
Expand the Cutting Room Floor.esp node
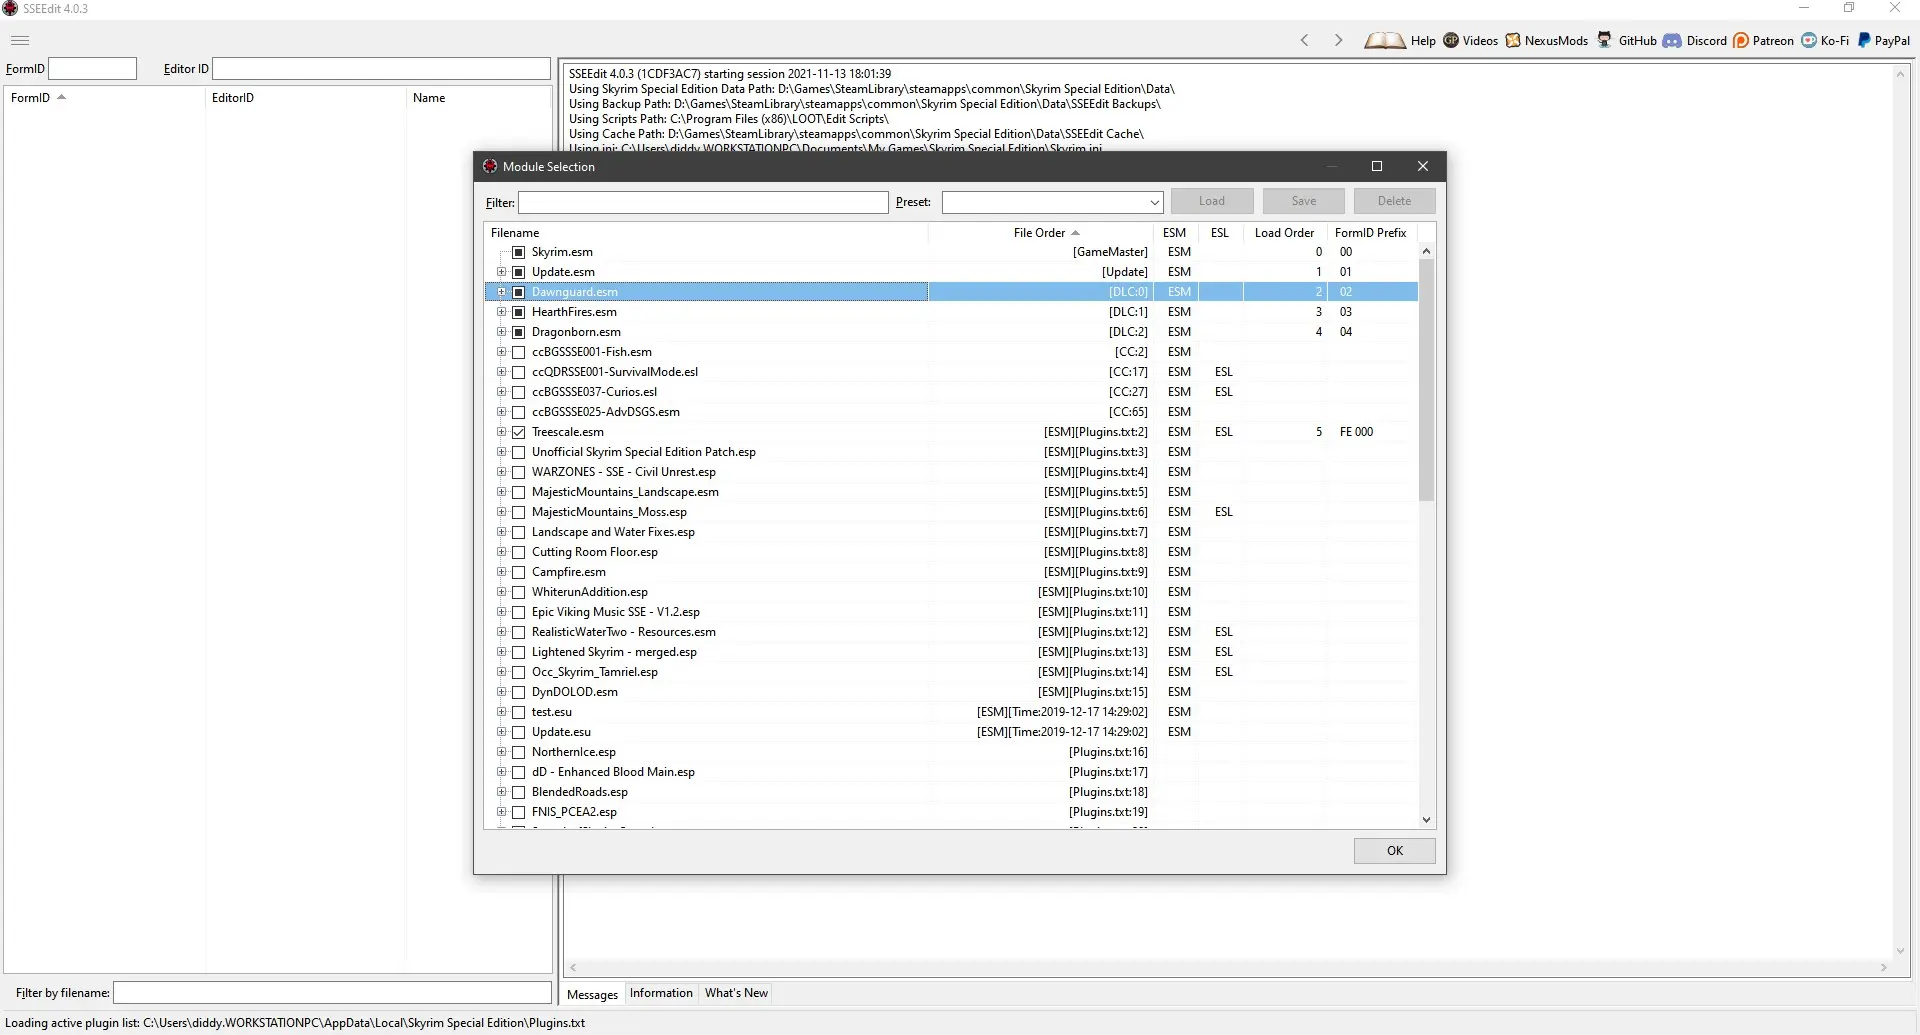pyautogui.click(x=501, y=552)
